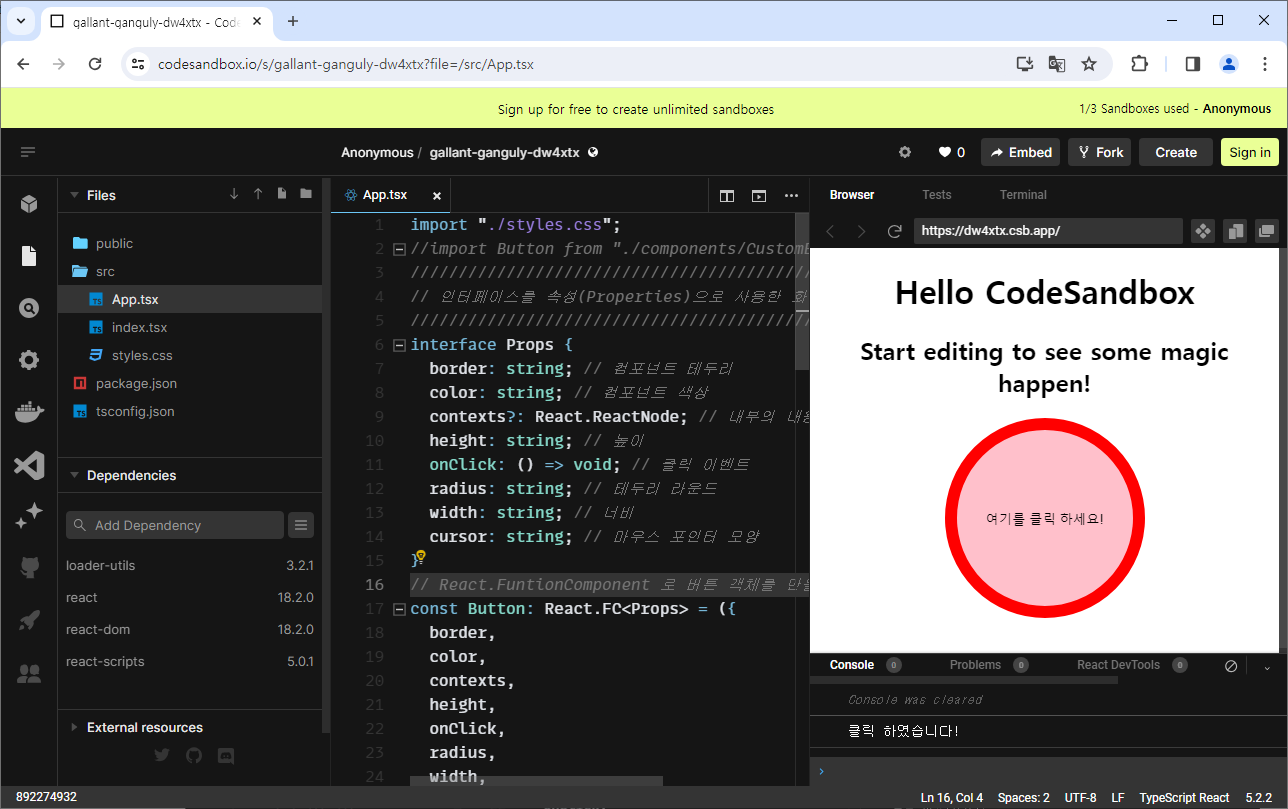This screenshot has width=1288, height=809.
Task: Open the Explorer file icon in sidebar
Action: (29, 256)
